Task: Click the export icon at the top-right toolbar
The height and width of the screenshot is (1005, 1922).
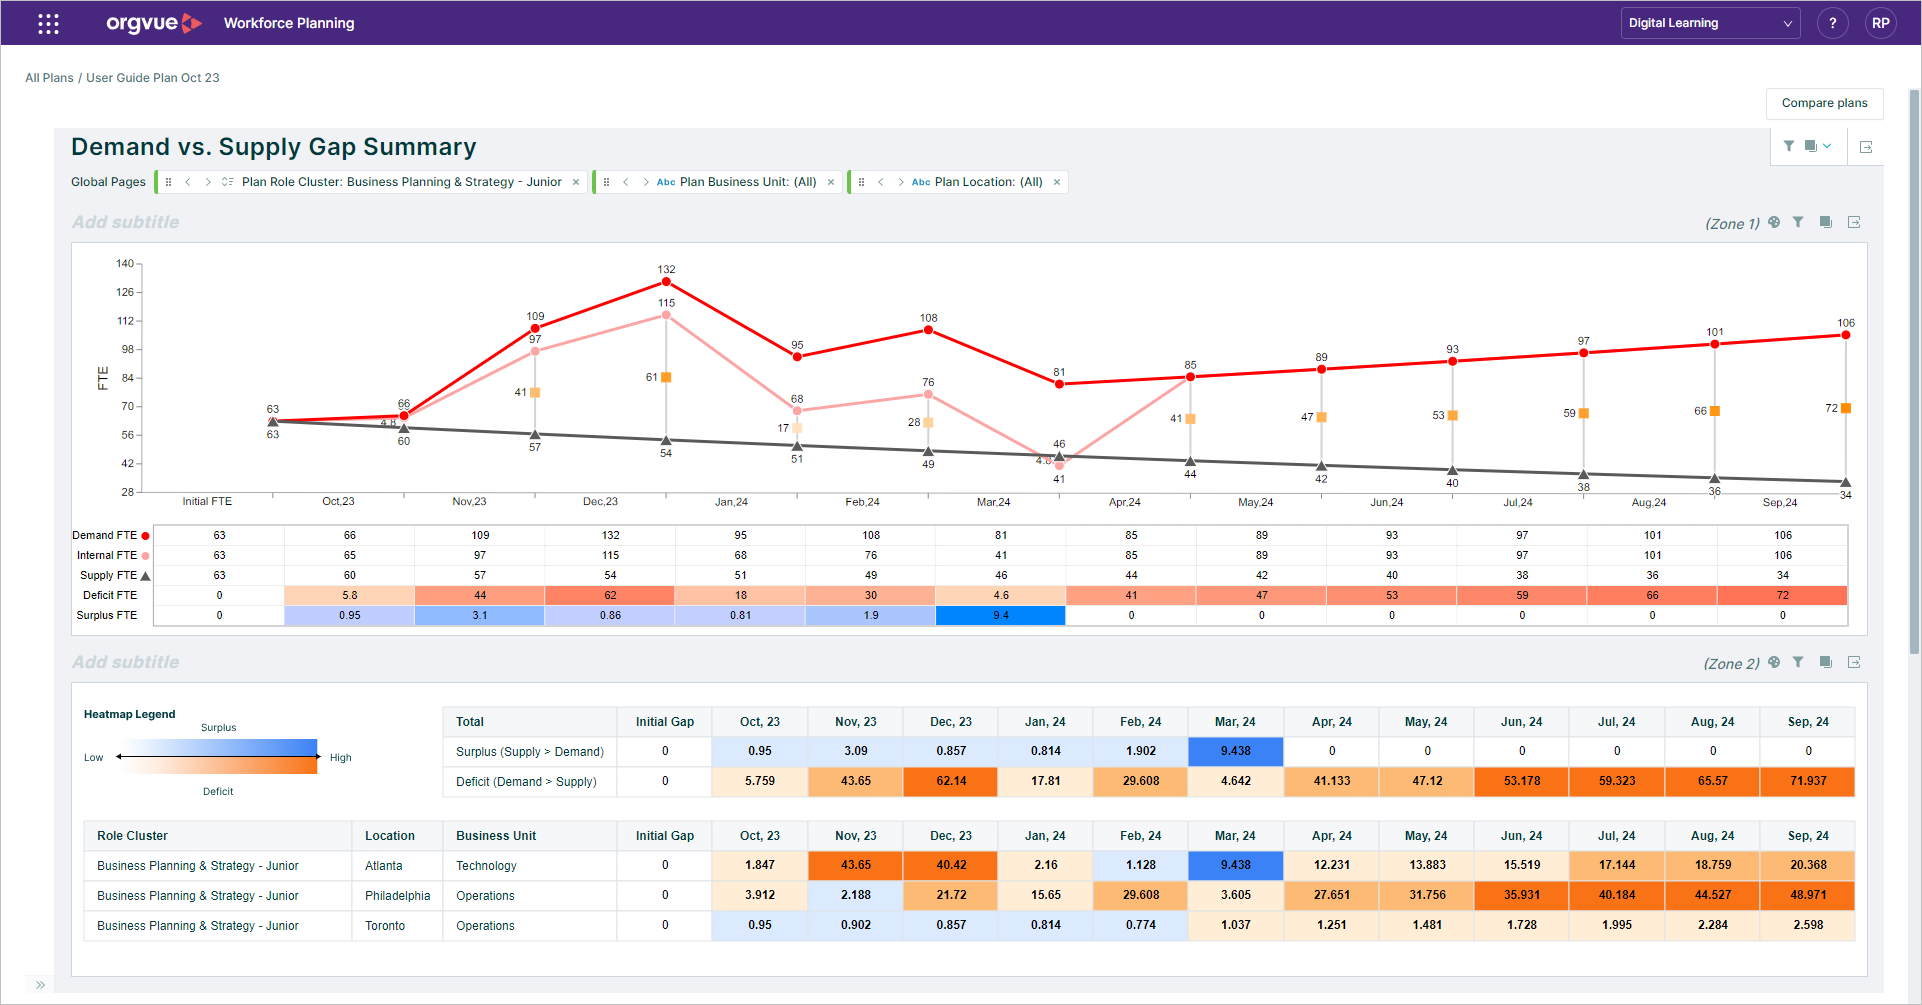Action: (1866, 146)
